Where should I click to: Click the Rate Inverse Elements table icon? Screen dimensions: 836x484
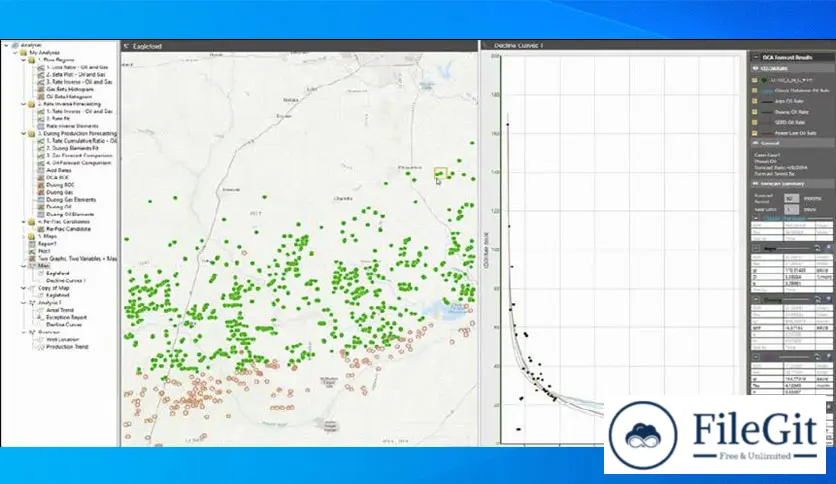click(x=41, y=126)
